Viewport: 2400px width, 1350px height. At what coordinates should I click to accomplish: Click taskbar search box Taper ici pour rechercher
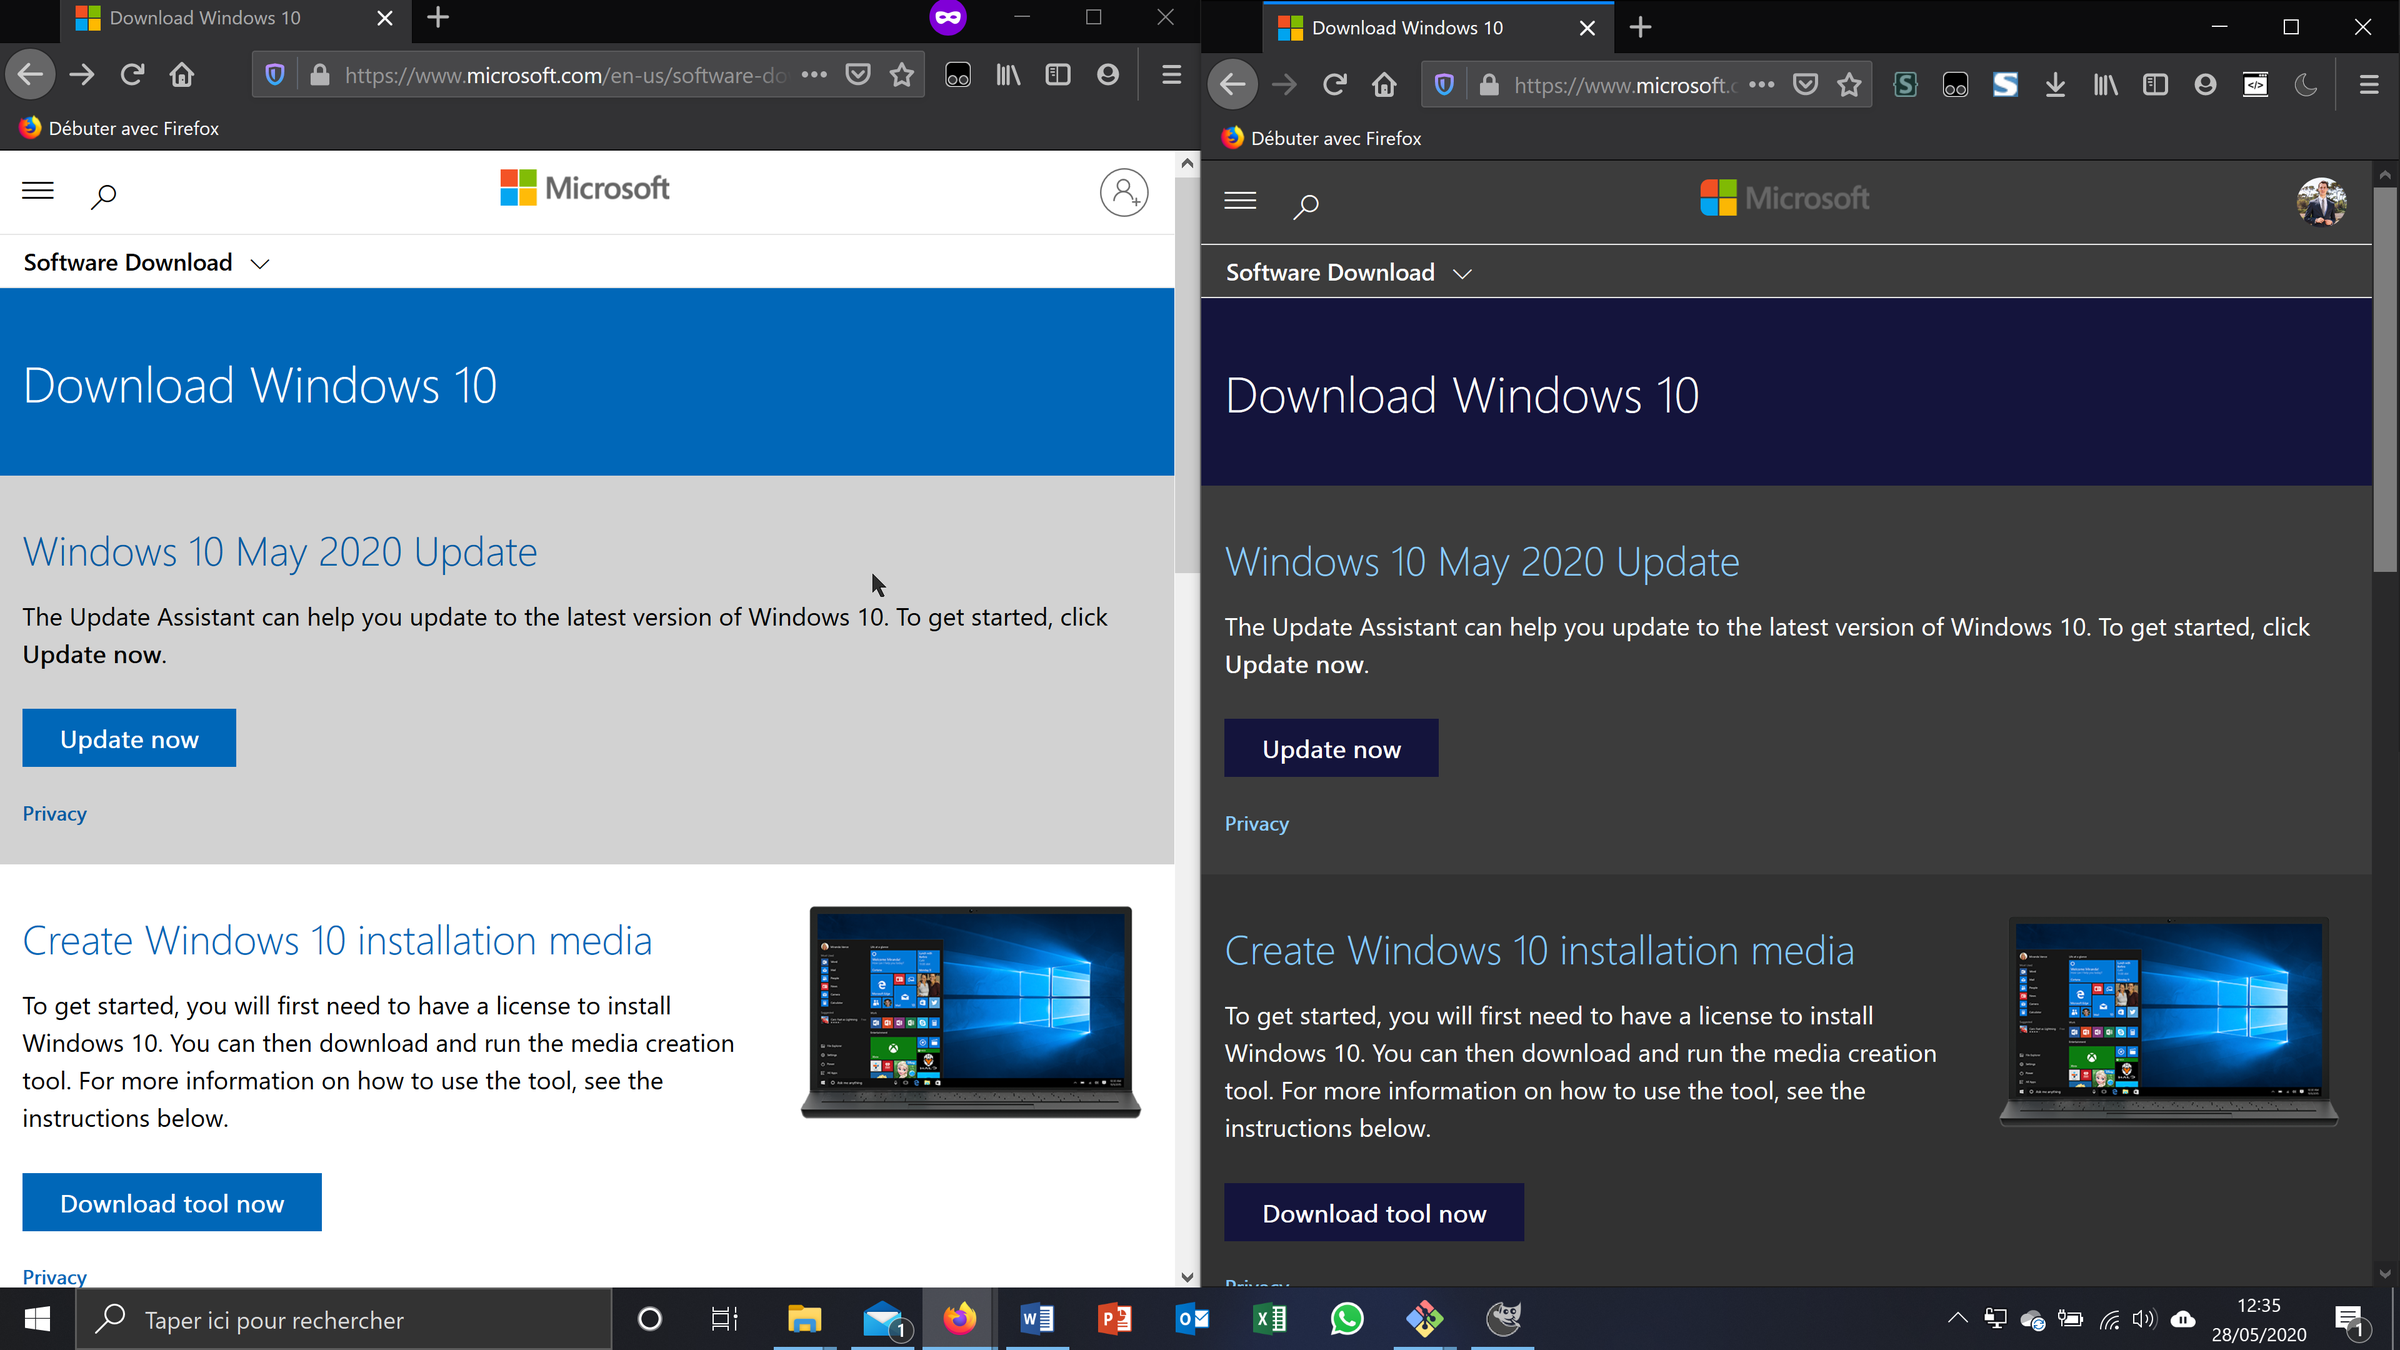[x=343, y=1320]
